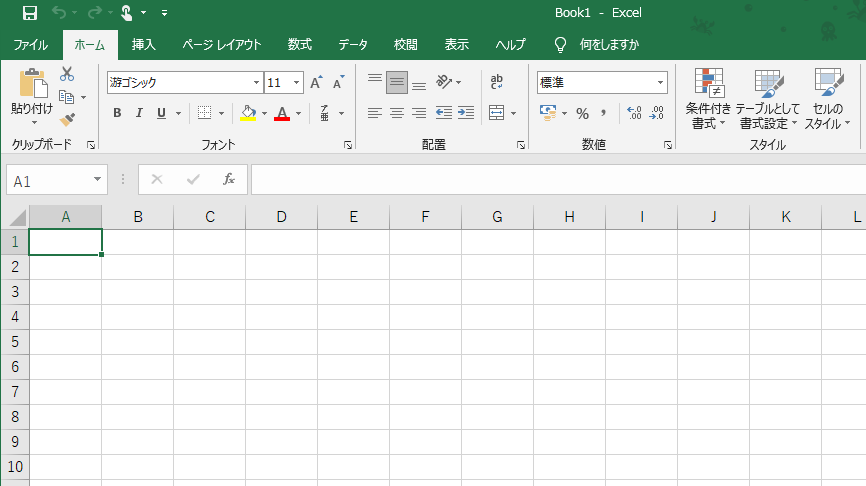Decrease font size with small A icon
The image size is (866, 486).
(x=338, y=82)
